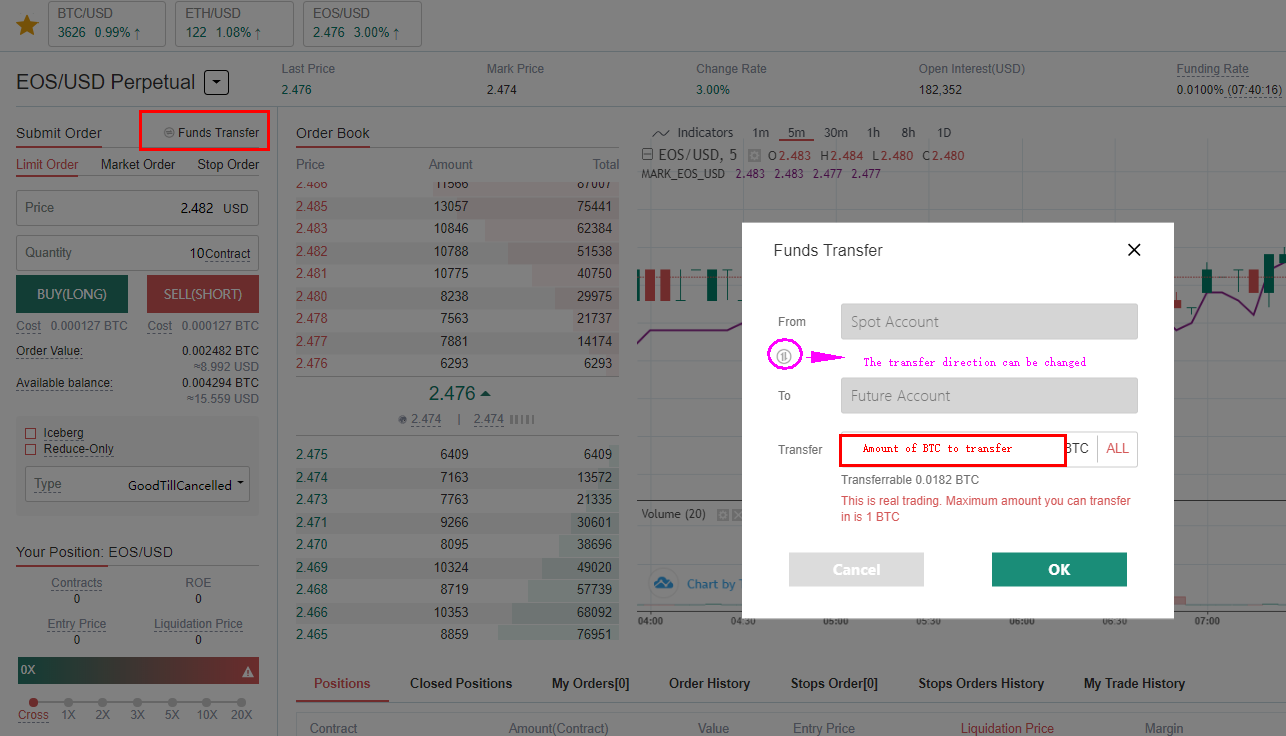Click the leverage warning triangle icon
1286x736 pixels.
(x=248, y=672)
